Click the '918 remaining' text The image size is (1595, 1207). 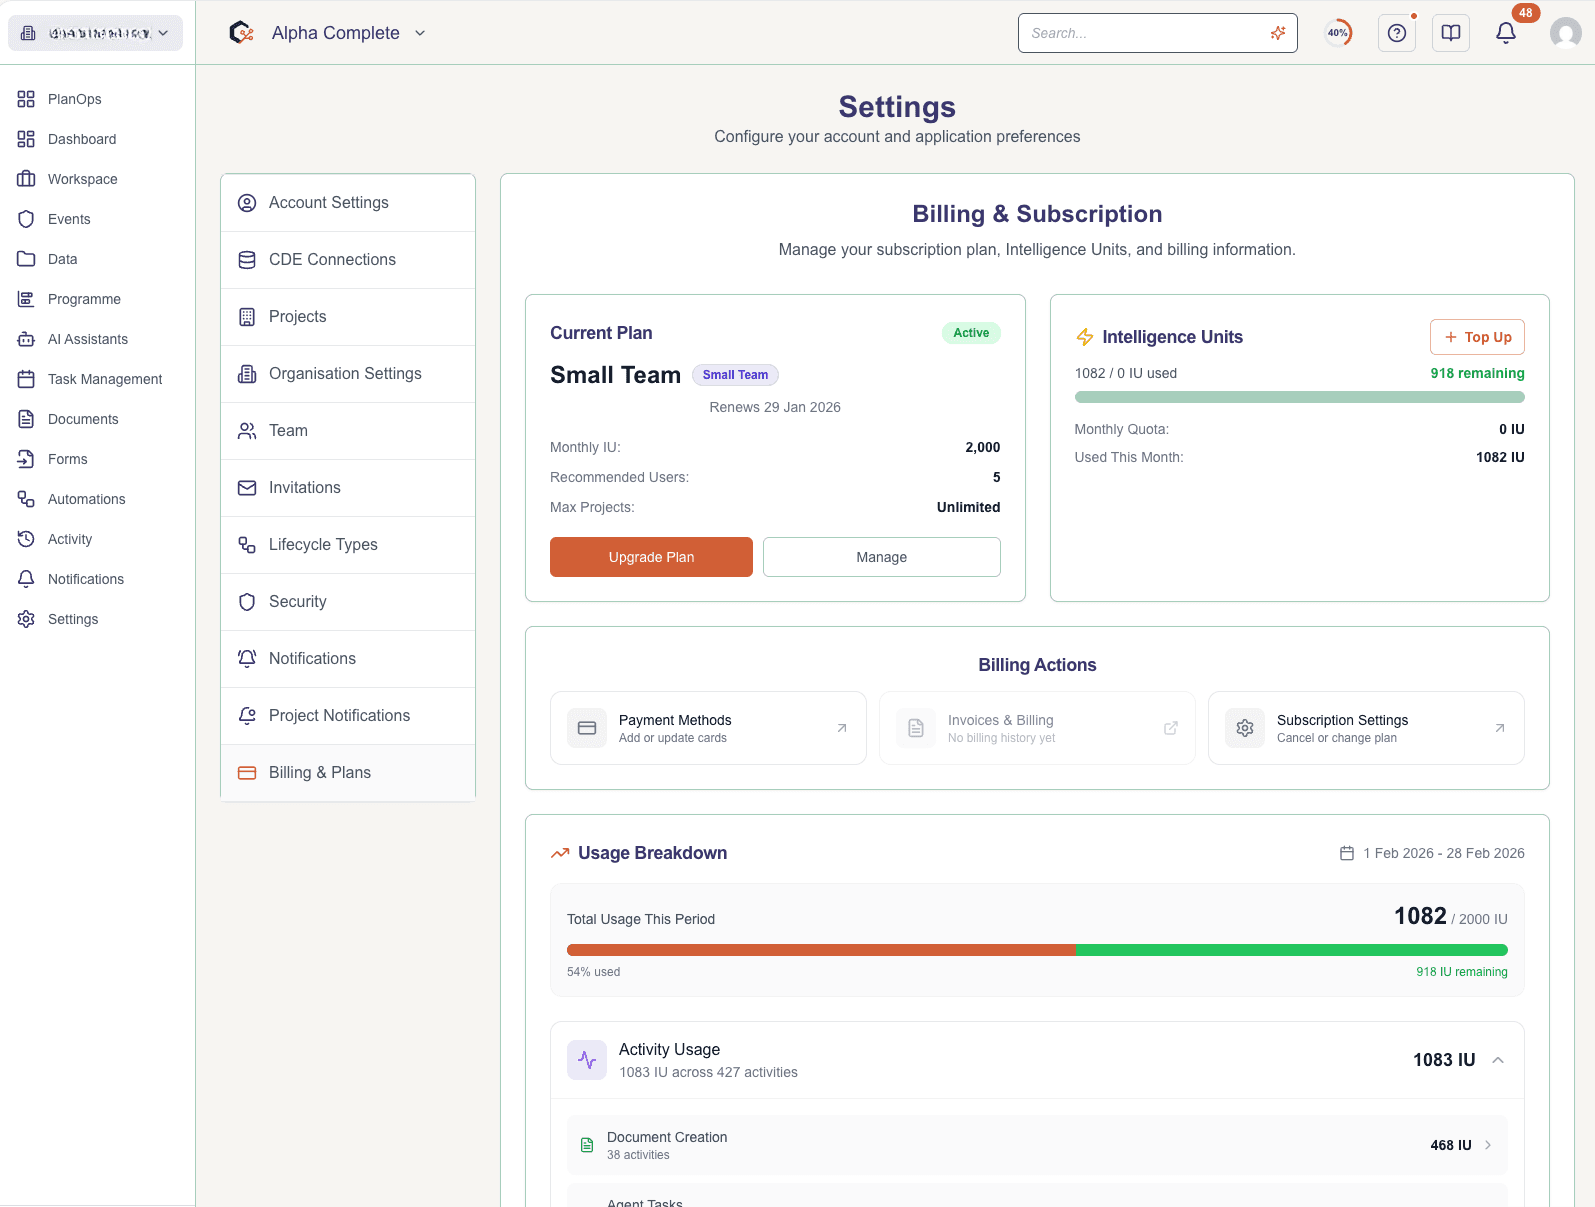click(x=1477, y=373)
